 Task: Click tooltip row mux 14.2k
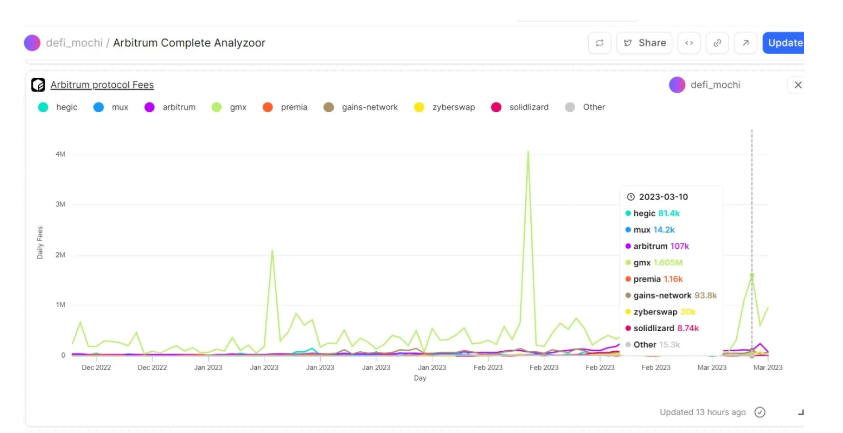(x=650, y=230)
